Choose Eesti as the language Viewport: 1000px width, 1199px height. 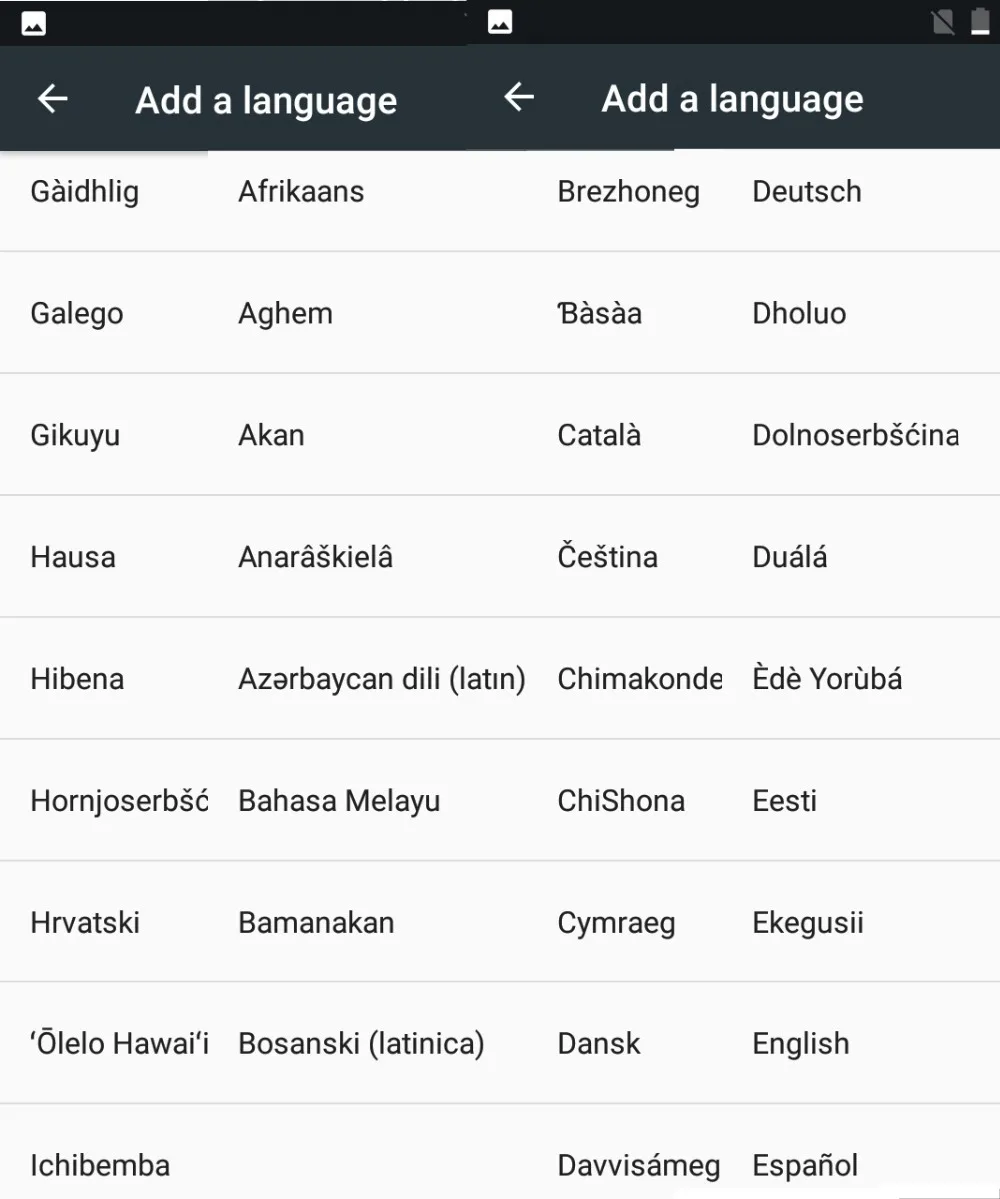click(785, 801)
